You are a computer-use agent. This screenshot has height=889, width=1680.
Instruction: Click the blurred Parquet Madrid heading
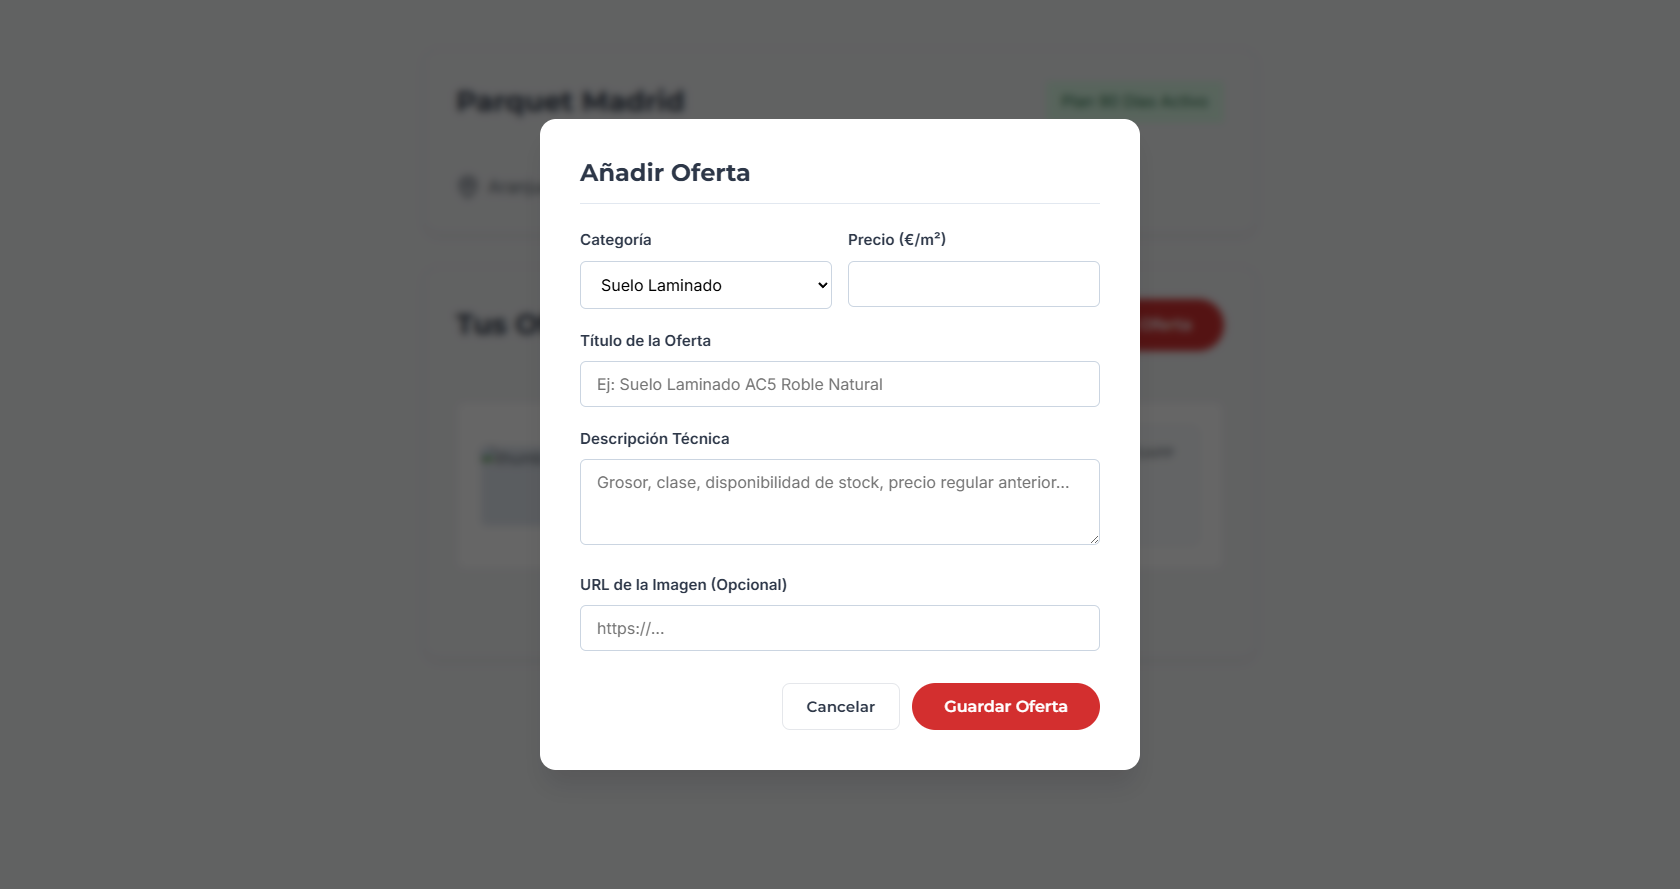(x=570, y=101)
